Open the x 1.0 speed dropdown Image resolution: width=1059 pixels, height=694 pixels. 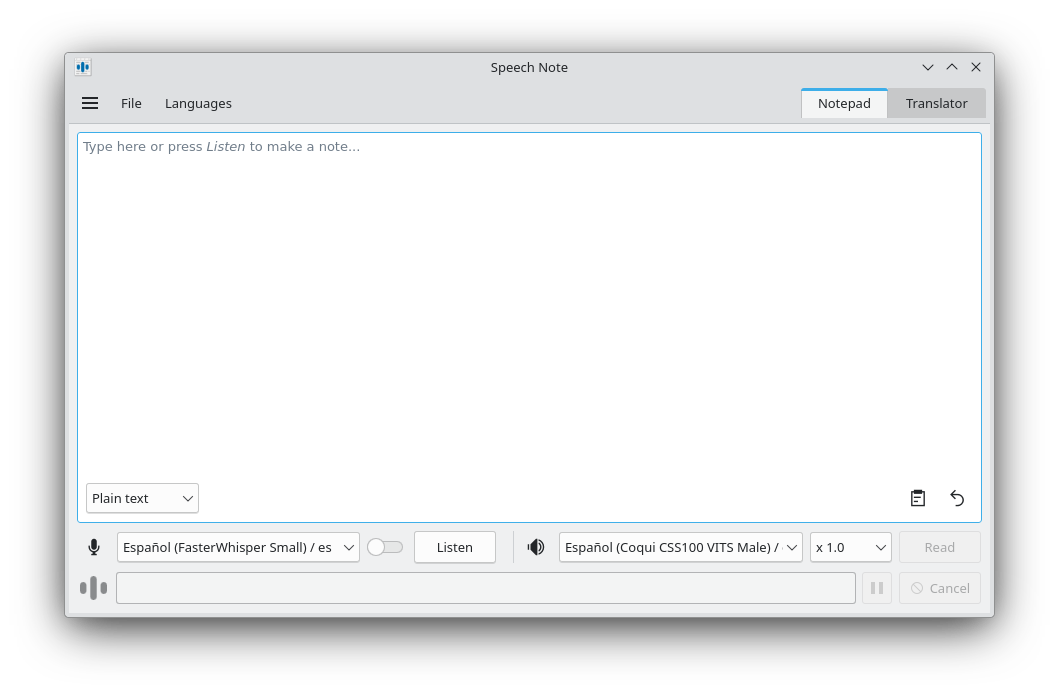[x=850, y=547]
